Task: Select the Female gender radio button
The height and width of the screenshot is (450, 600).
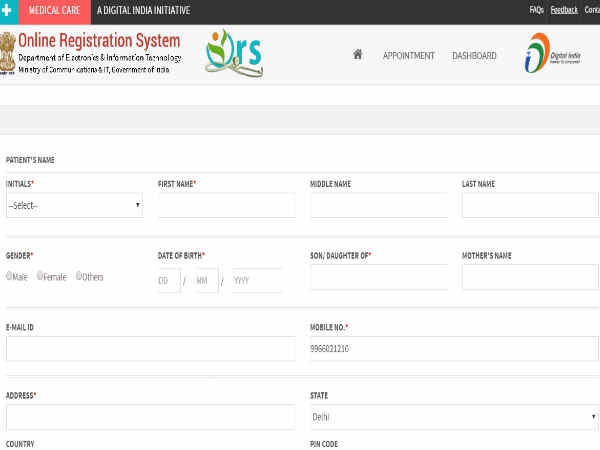Action: 40,276
